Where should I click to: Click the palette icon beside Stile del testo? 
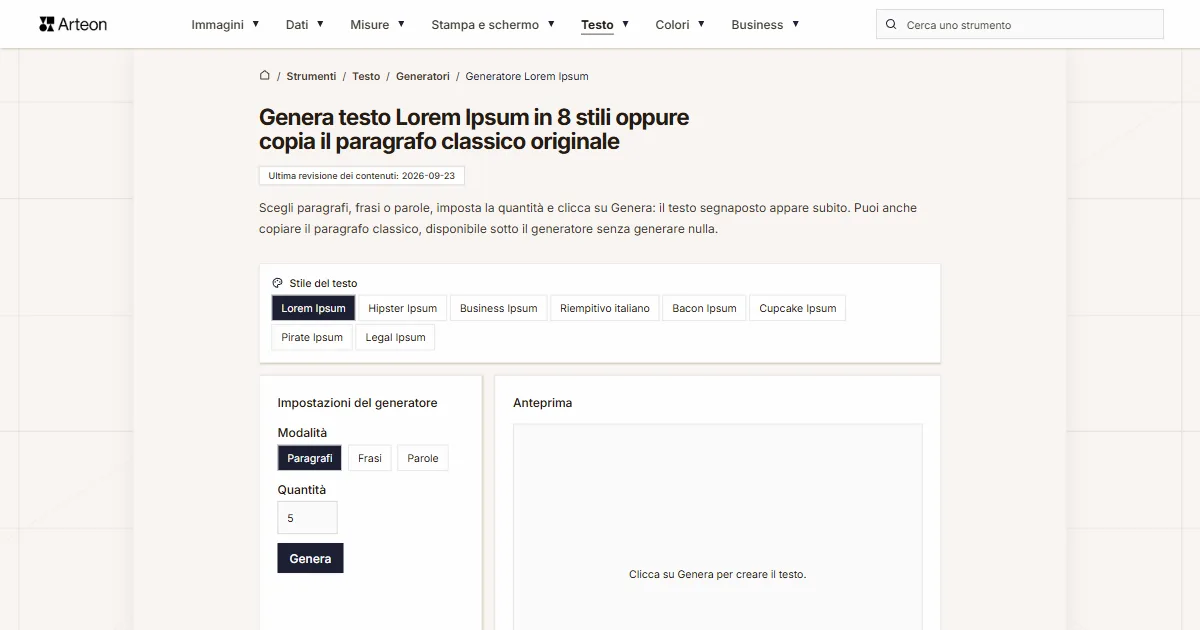[277, 283]
